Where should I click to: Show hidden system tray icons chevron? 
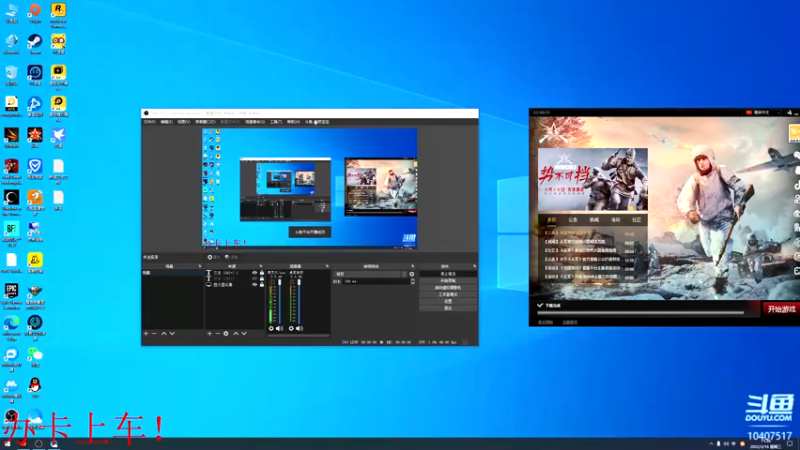pyautogui.click(x=711, y=444)
